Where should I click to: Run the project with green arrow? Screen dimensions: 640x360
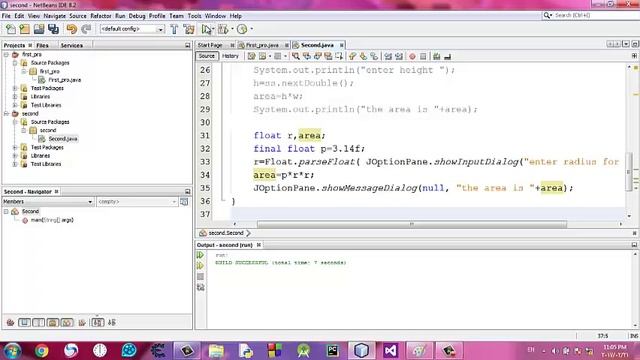tap(206, 29)
